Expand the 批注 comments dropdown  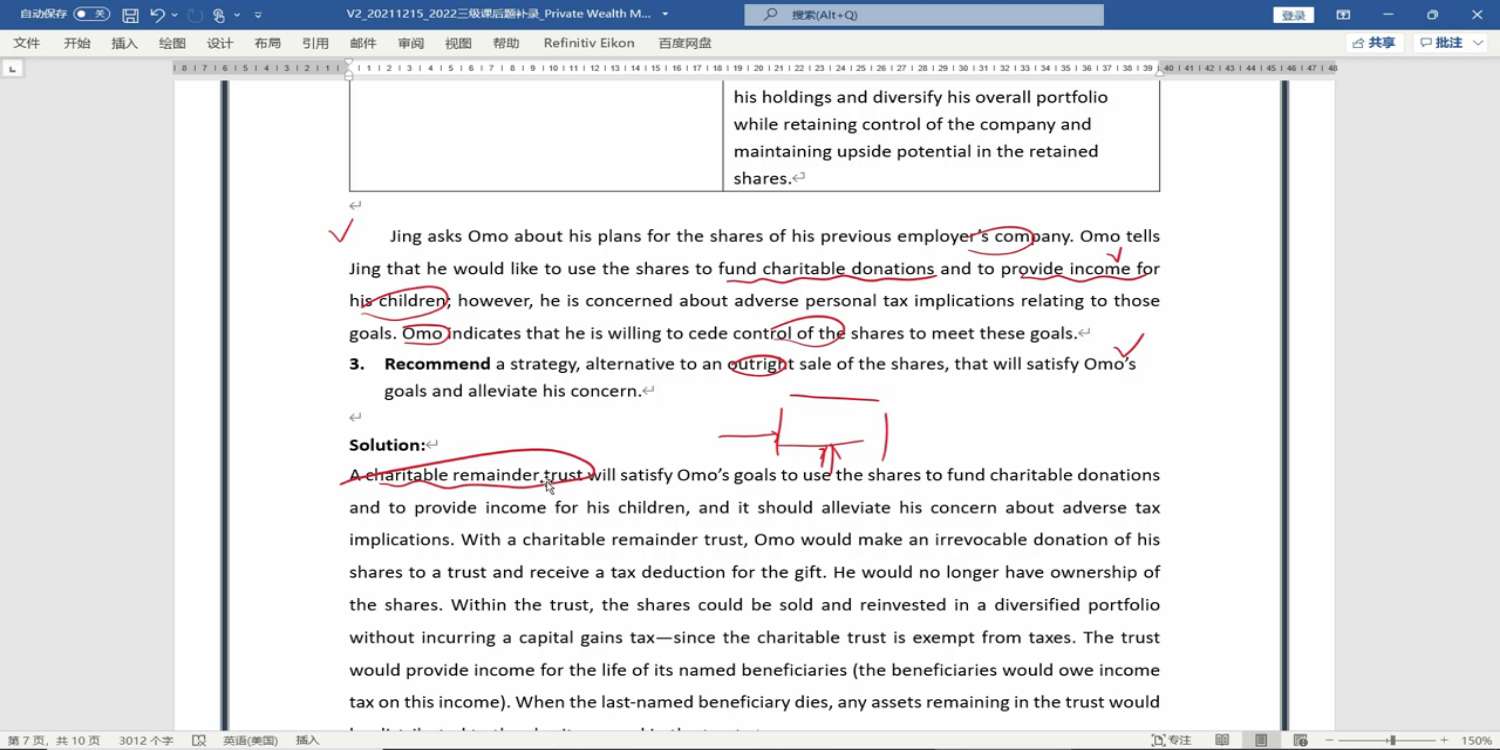[x=1479, y=43]
